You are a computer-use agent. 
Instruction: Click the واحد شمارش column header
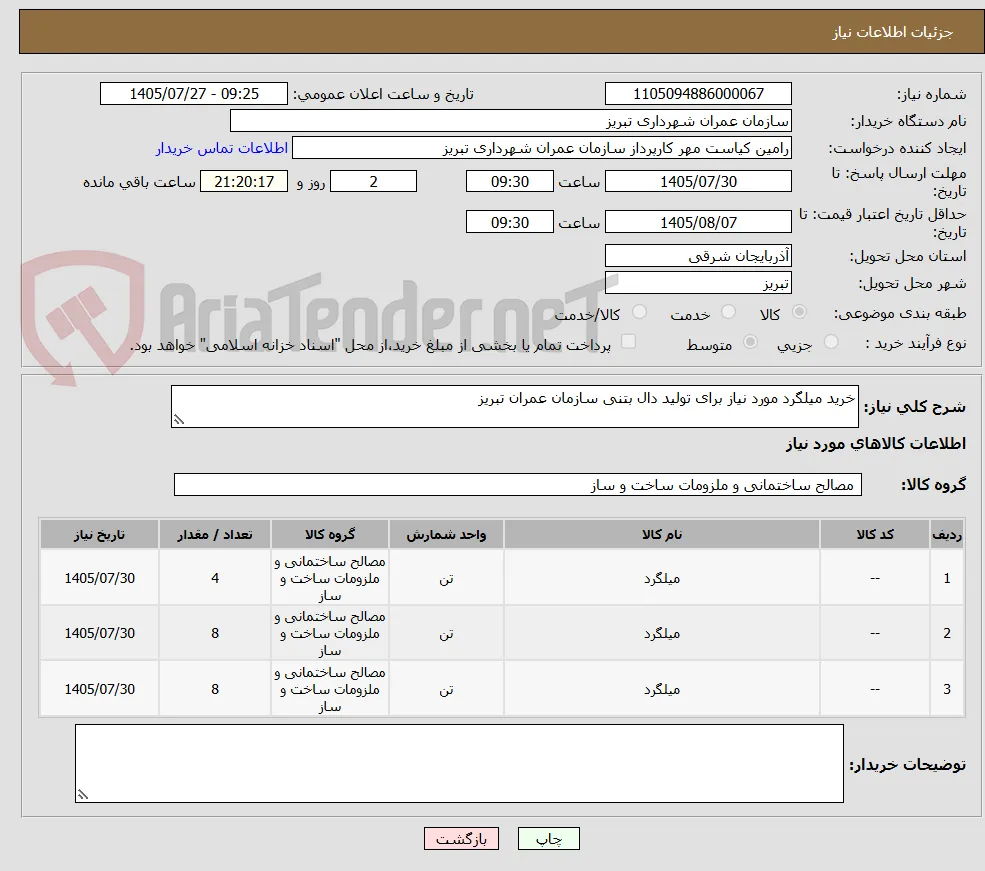point(446,534)
